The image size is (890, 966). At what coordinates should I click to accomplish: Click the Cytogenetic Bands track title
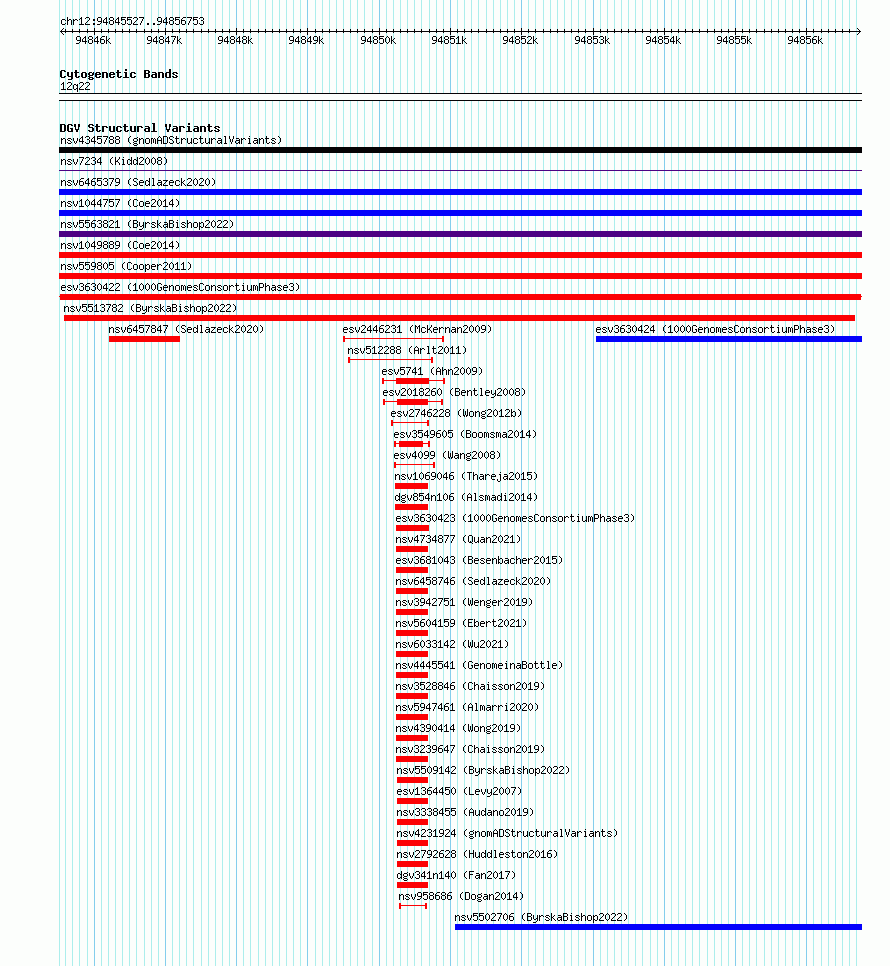(119, 74)
